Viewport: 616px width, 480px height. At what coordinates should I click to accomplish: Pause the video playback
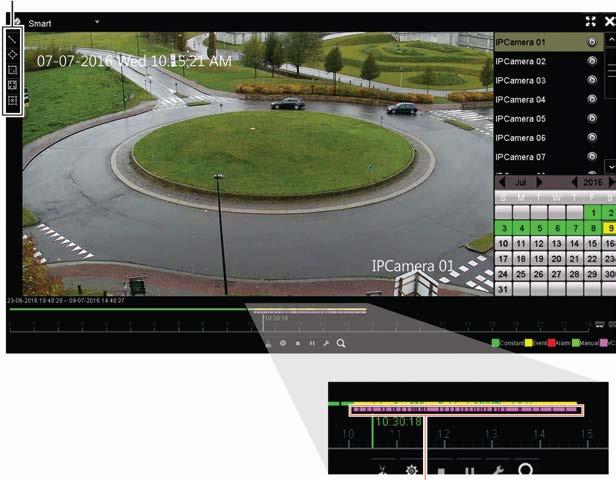(x=312, y=343)
